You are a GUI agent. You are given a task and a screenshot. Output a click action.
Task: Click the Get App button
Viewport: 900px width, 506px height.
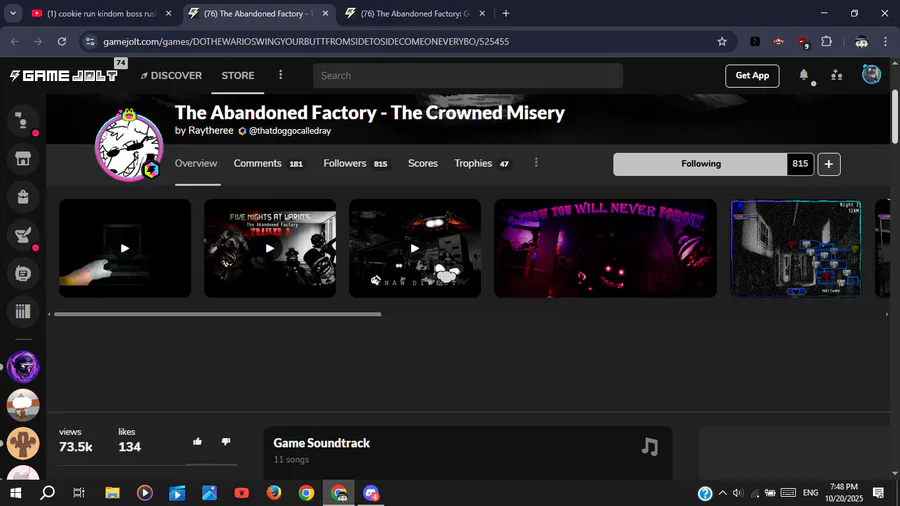[752, 75]
